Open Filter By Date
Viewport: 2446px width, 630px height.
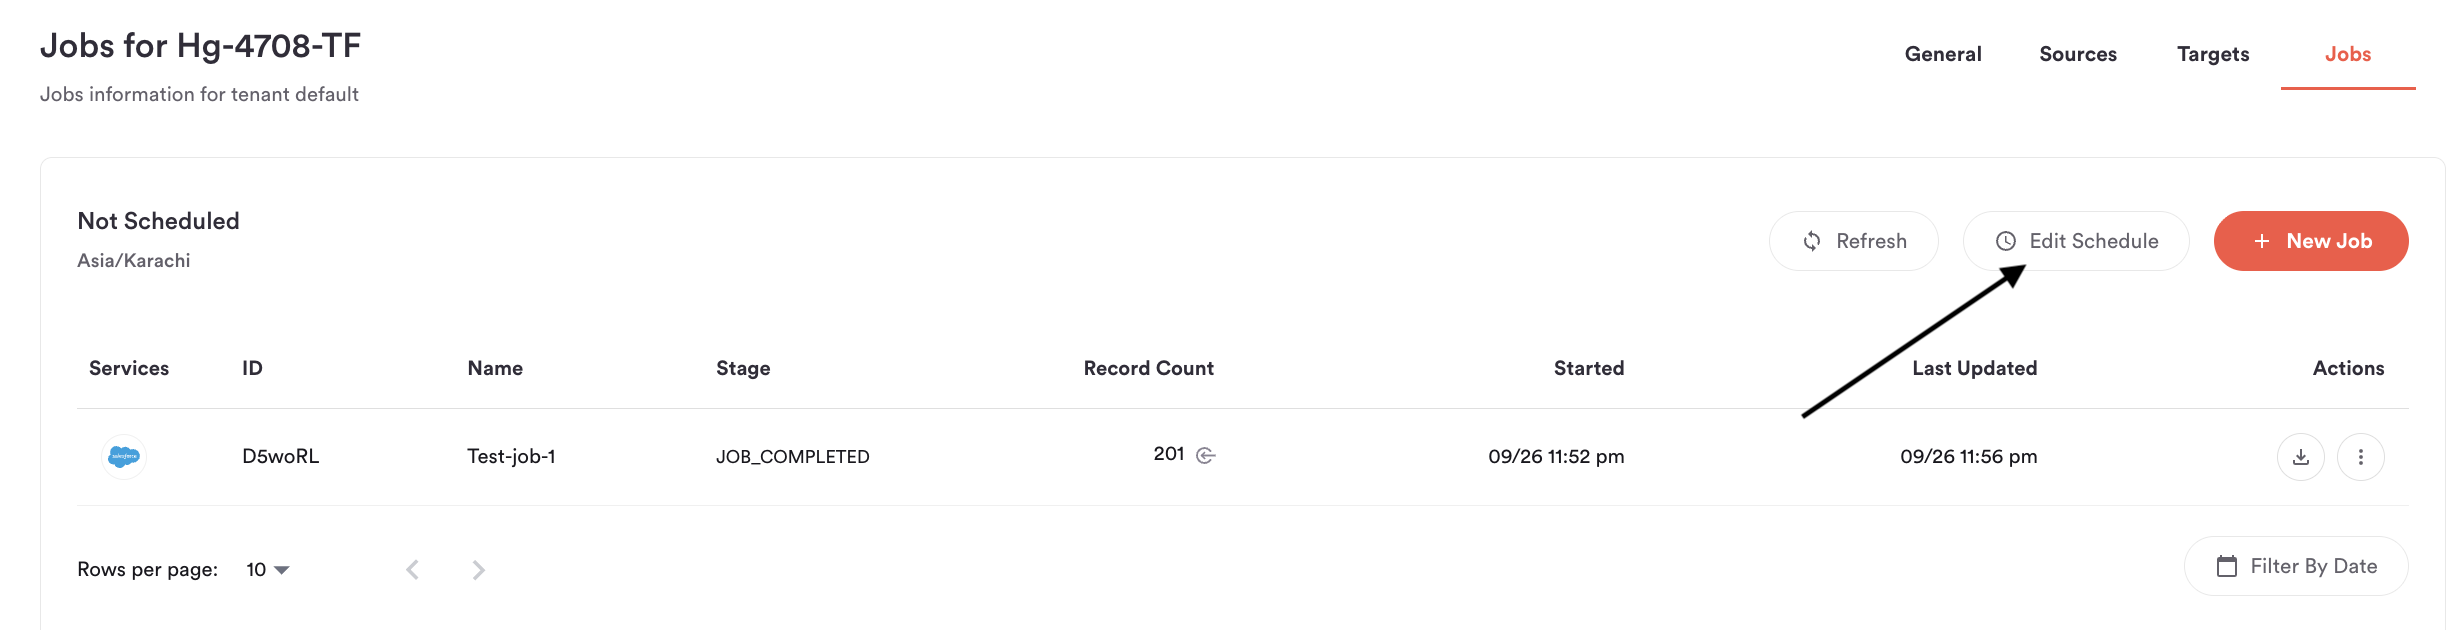click(2296, 566)
